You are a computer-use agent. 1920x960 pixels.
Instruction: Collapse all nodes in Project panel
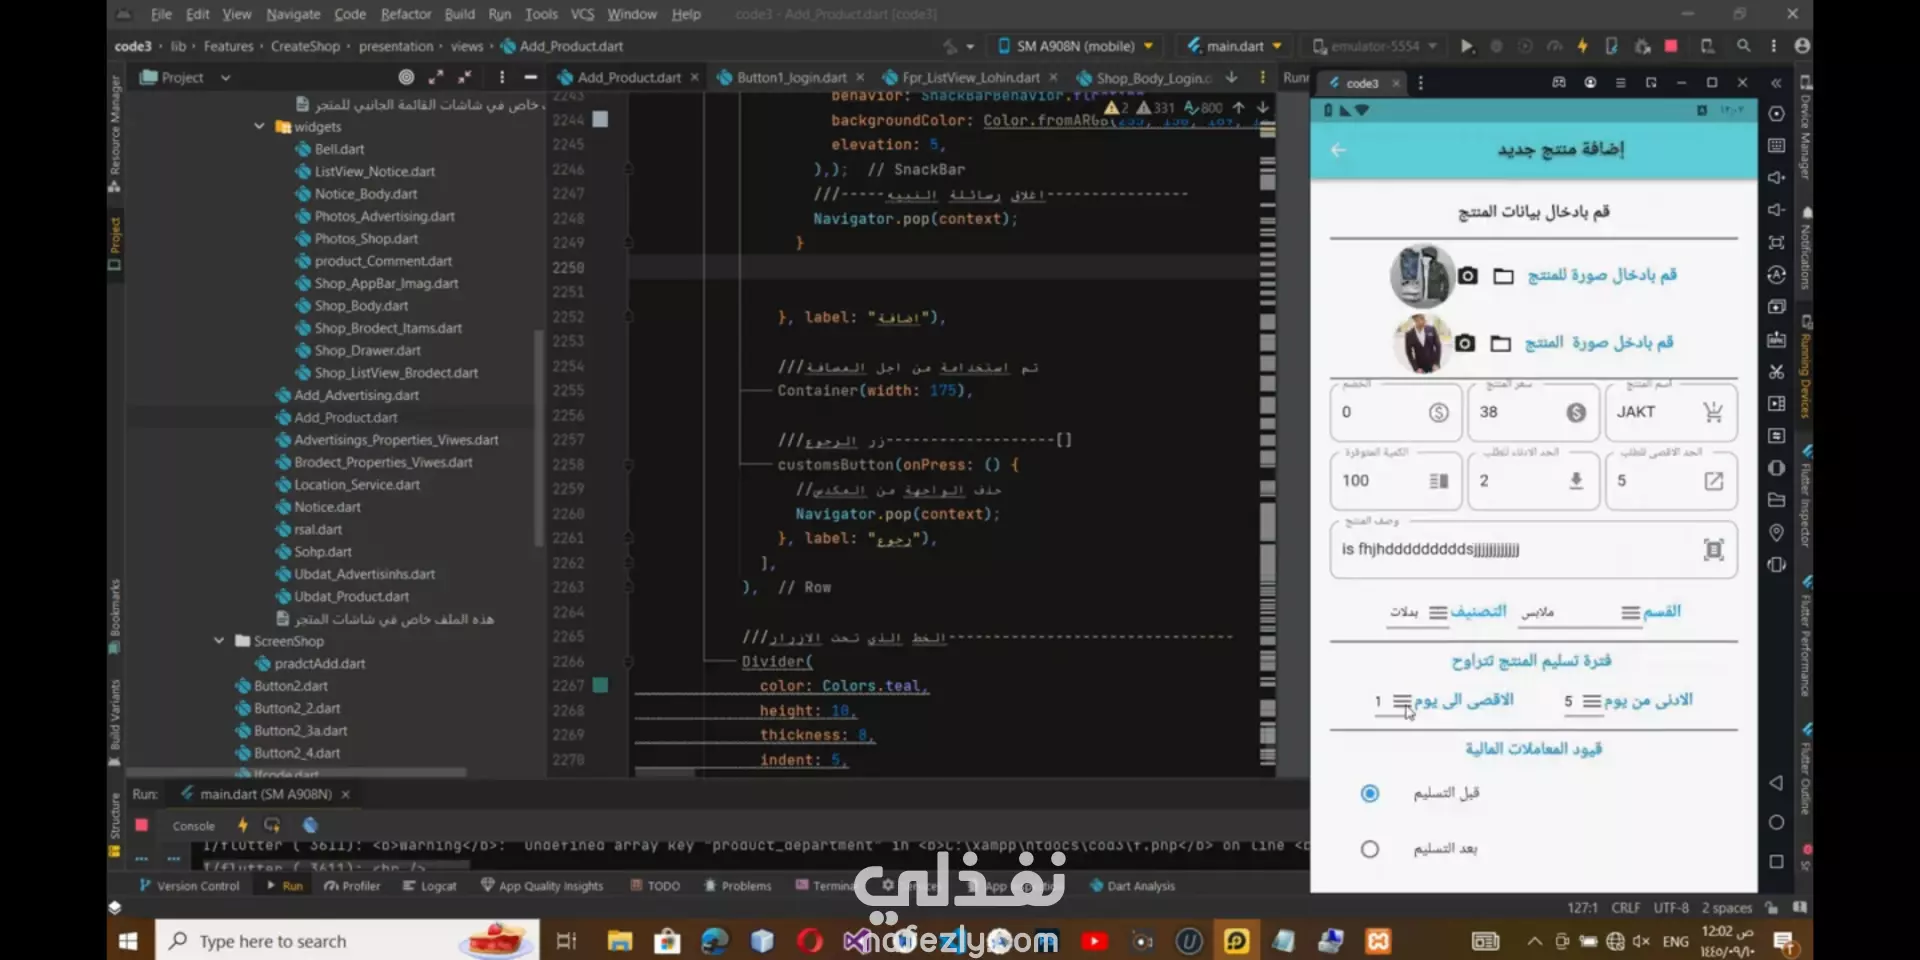pos(465,77)
